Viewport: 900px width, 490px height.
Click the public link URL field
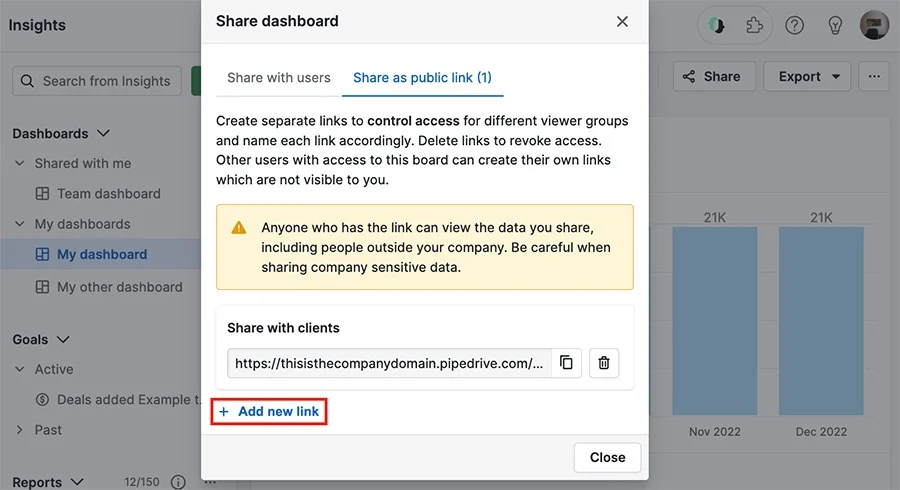[390, 363]
